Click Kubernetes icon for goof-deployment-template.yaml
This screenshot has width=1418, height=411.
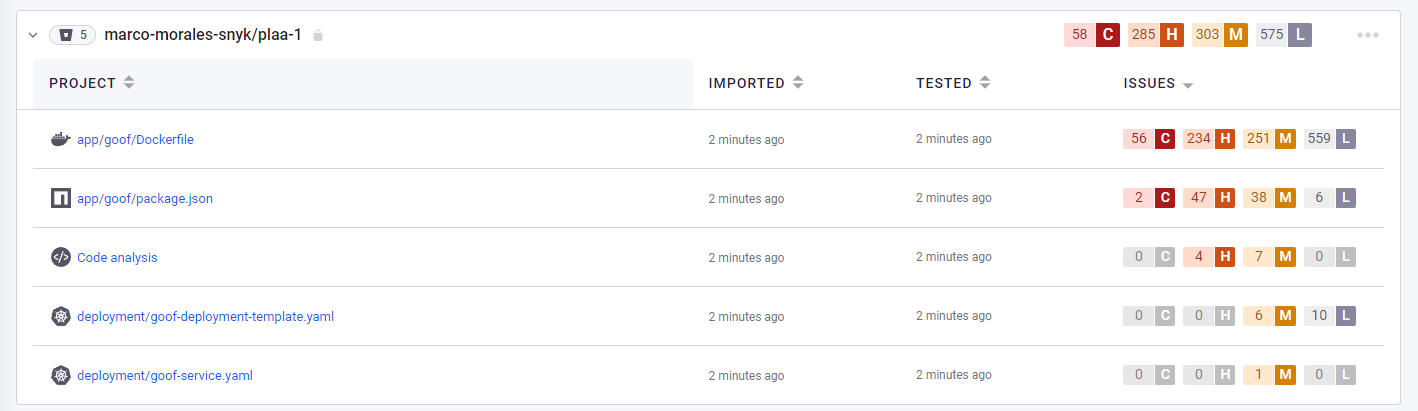pyautogui.click(x=61, y=316)
